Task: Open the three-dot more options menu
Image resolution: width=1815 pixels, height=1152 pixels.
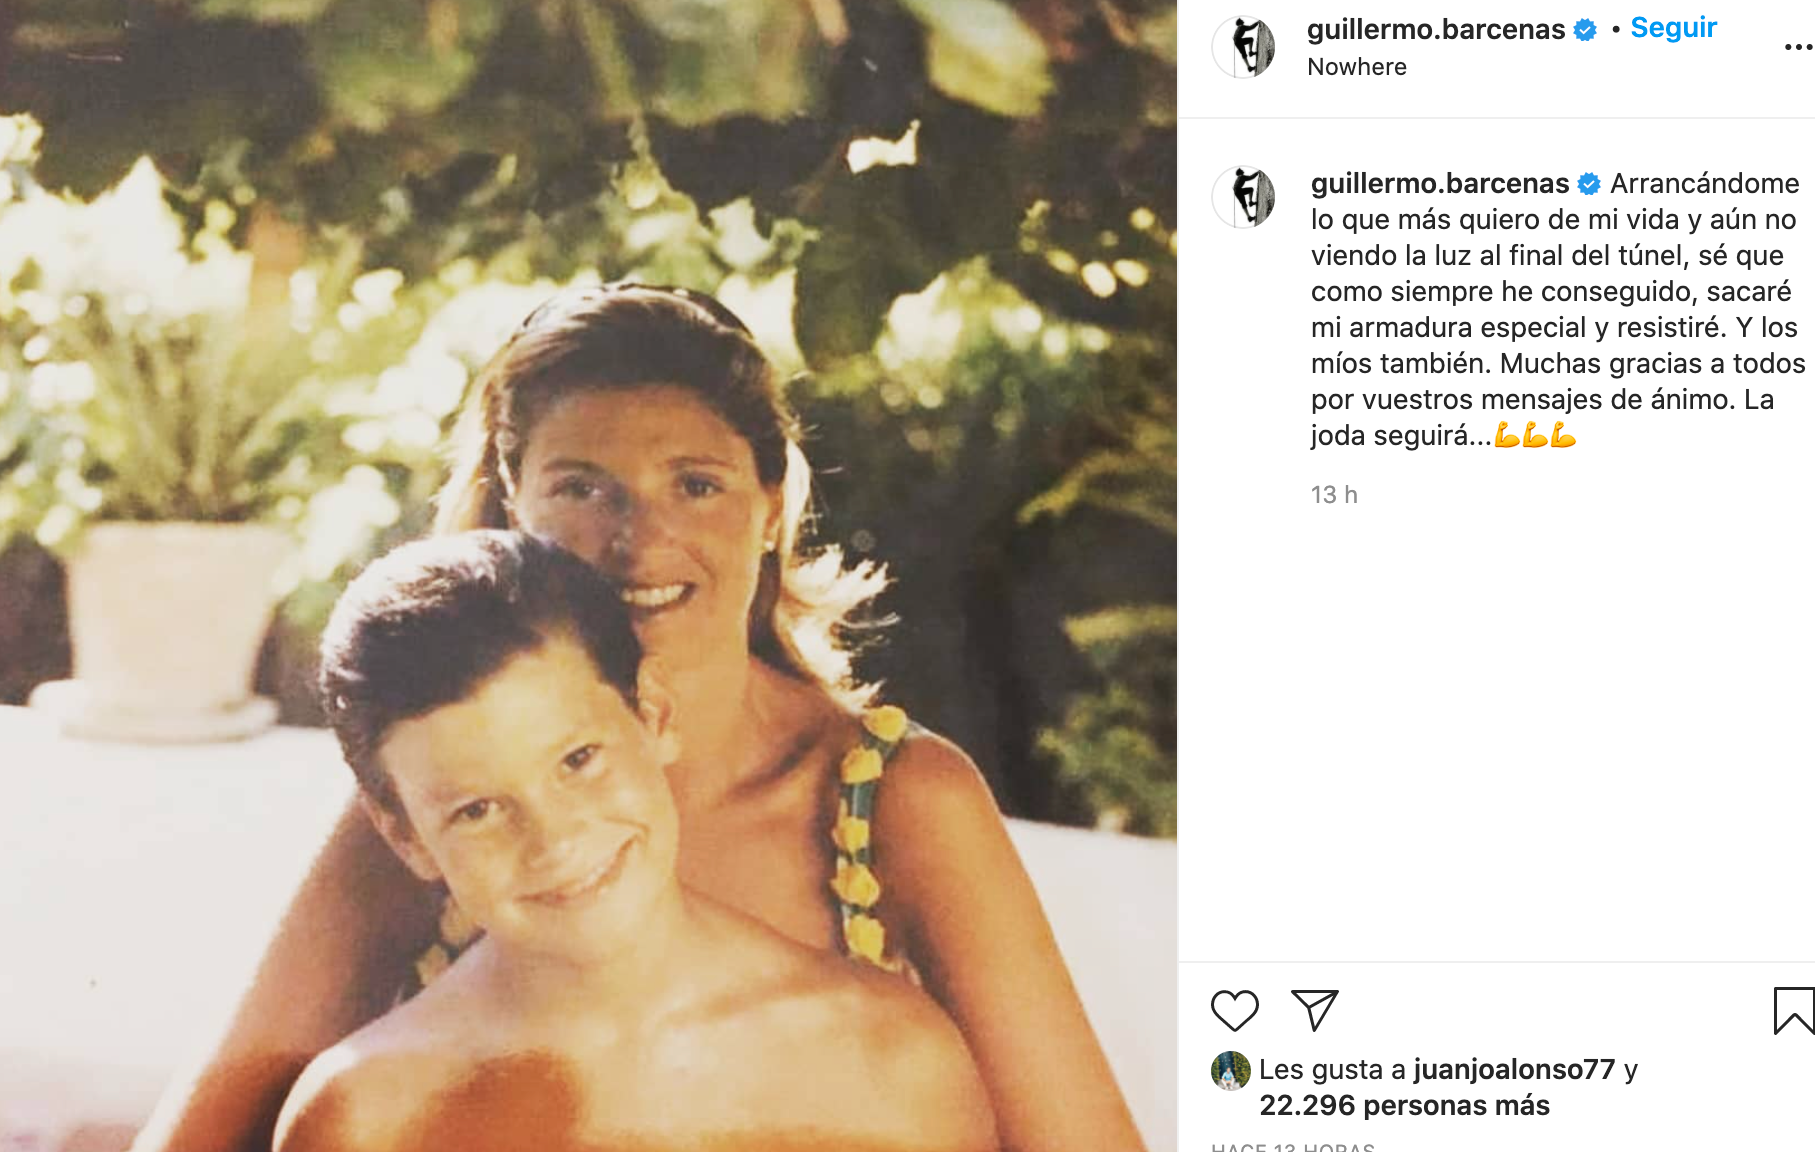Action: pyautogui.click(x=1799, y=47)
